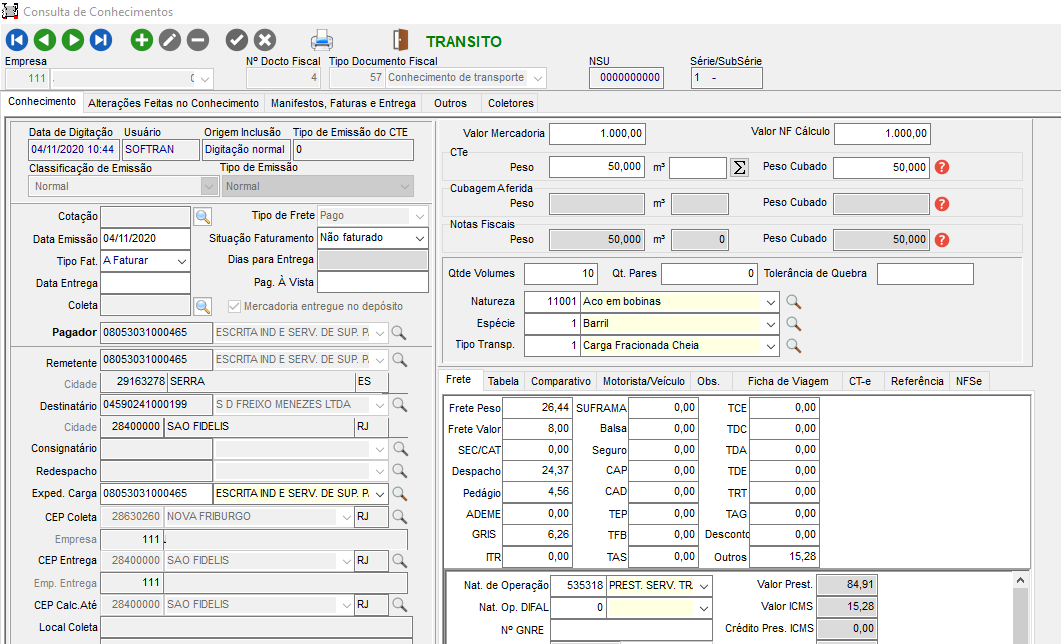Open the Natureza combo box list
1061x644 pixels.
point(769,301)
